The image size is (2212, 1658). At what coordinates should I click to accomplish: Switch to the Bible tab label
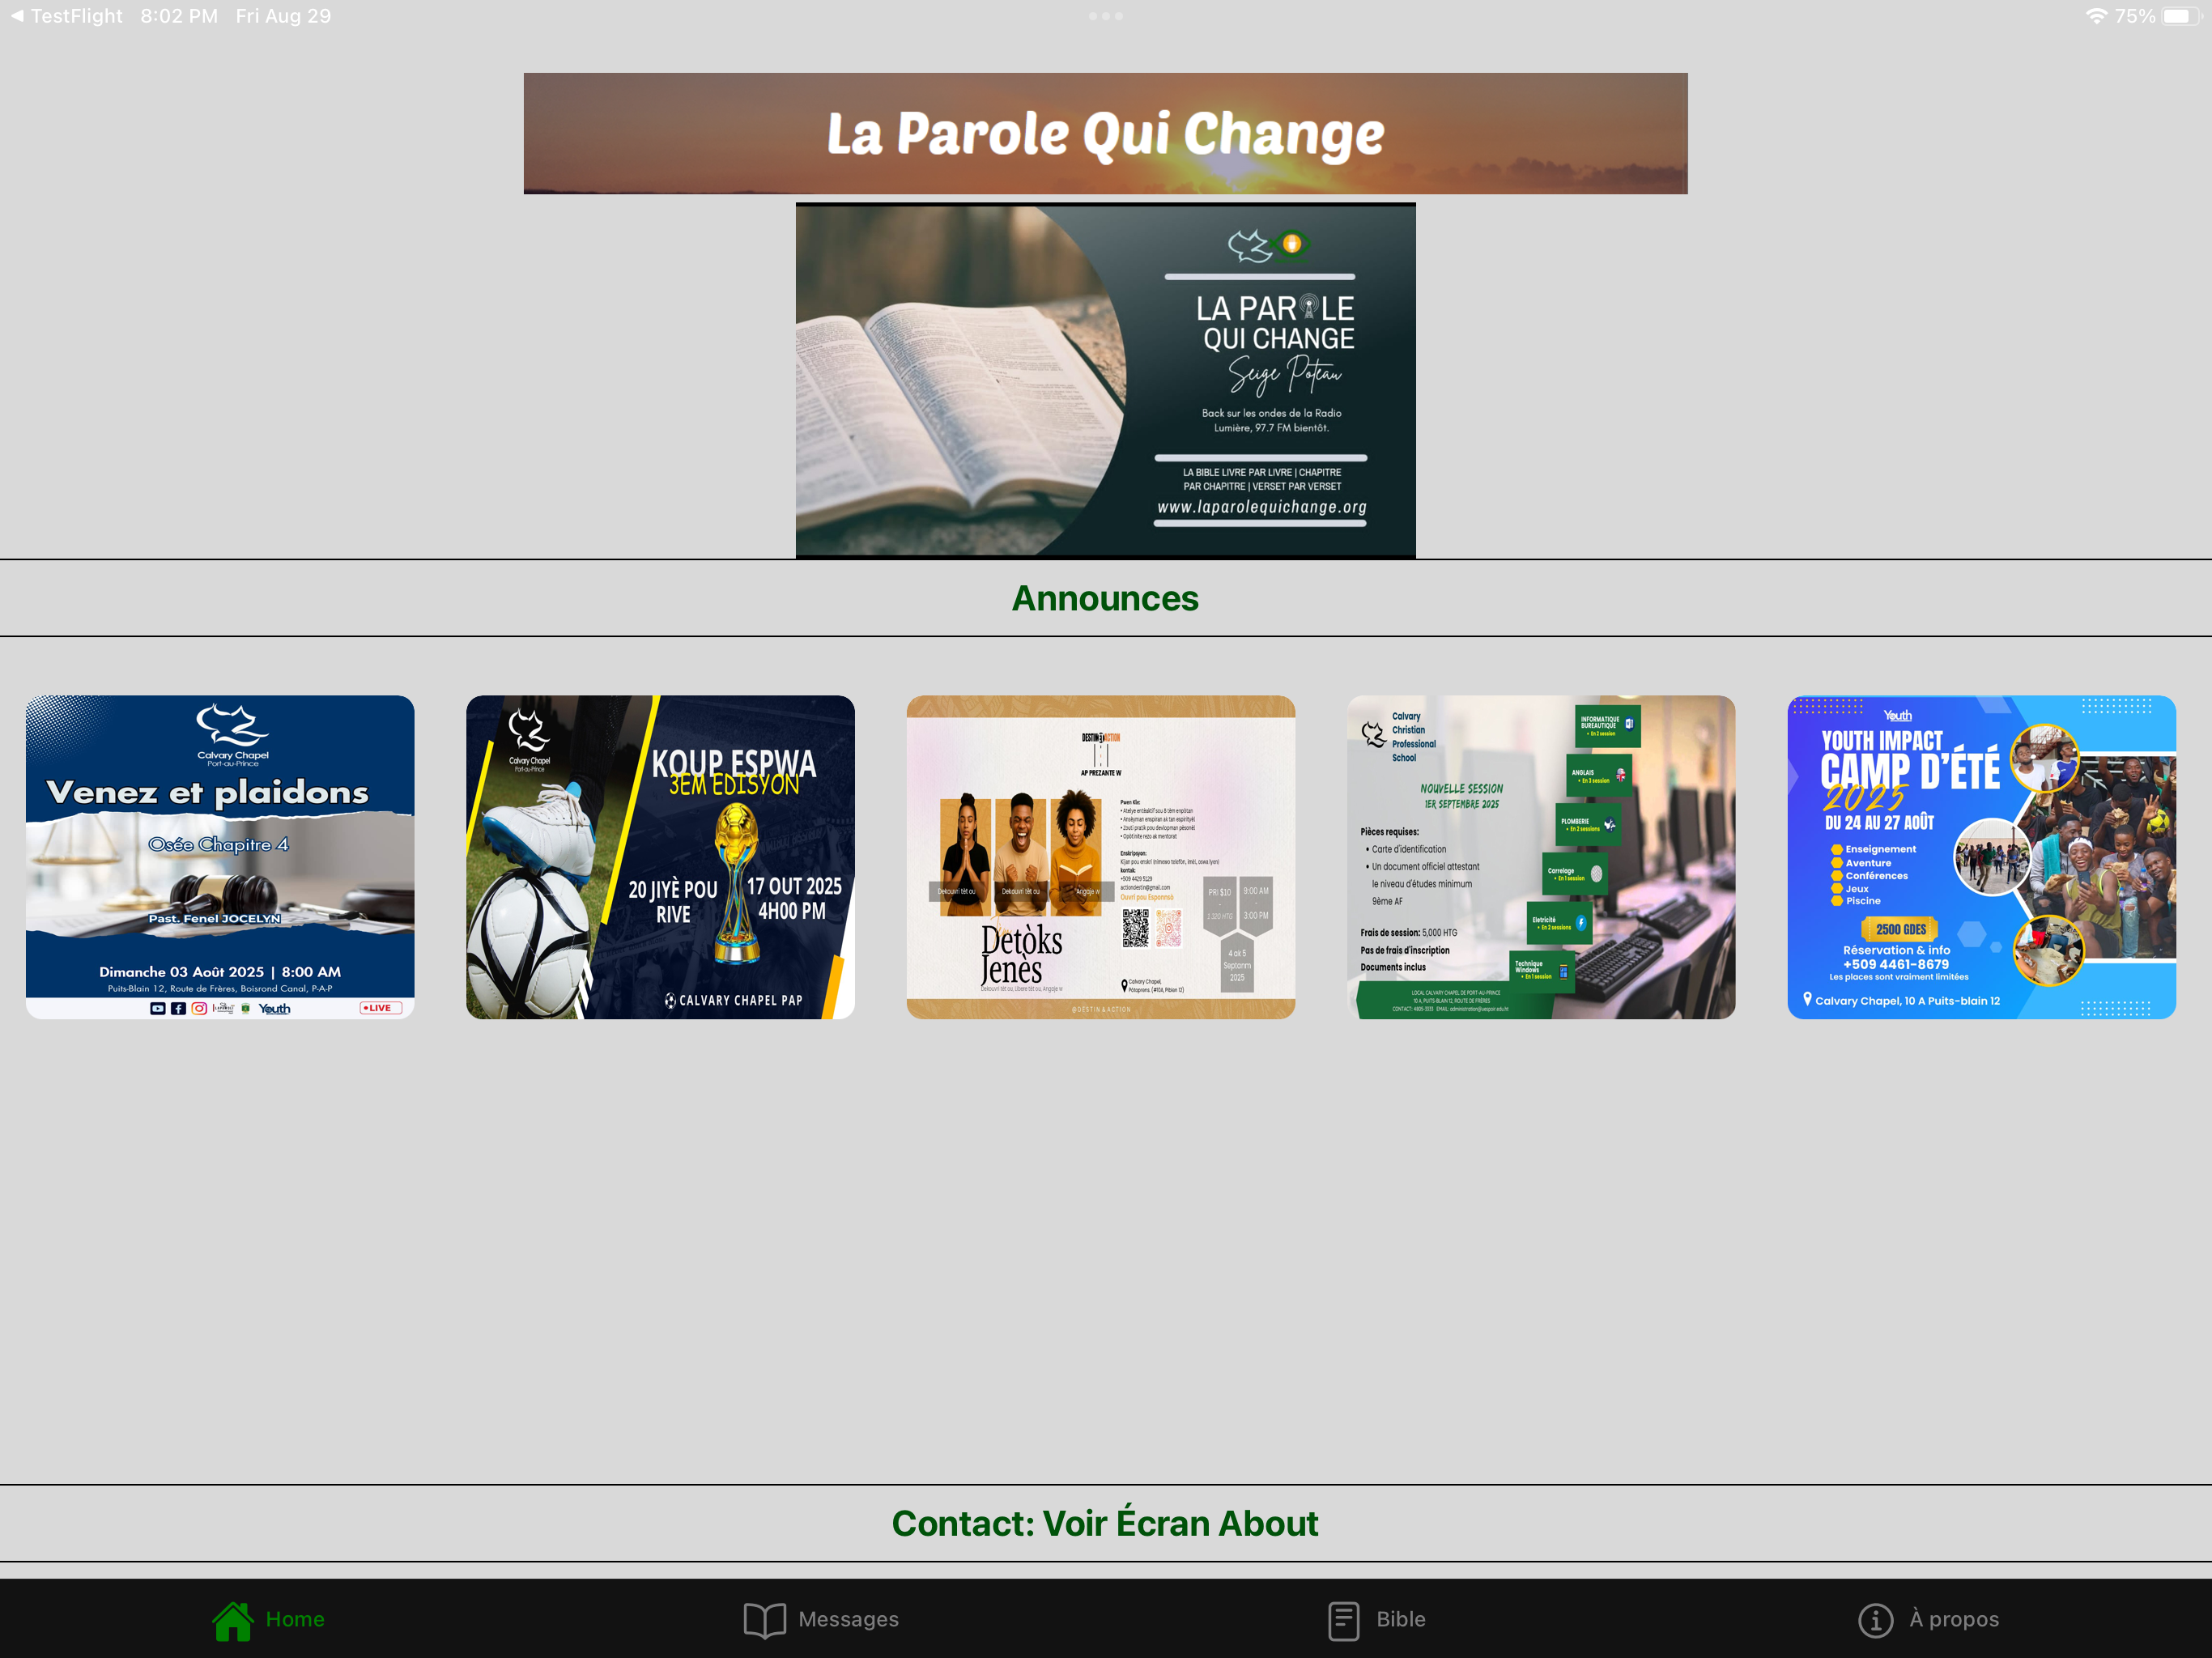click(1400, 1619)
